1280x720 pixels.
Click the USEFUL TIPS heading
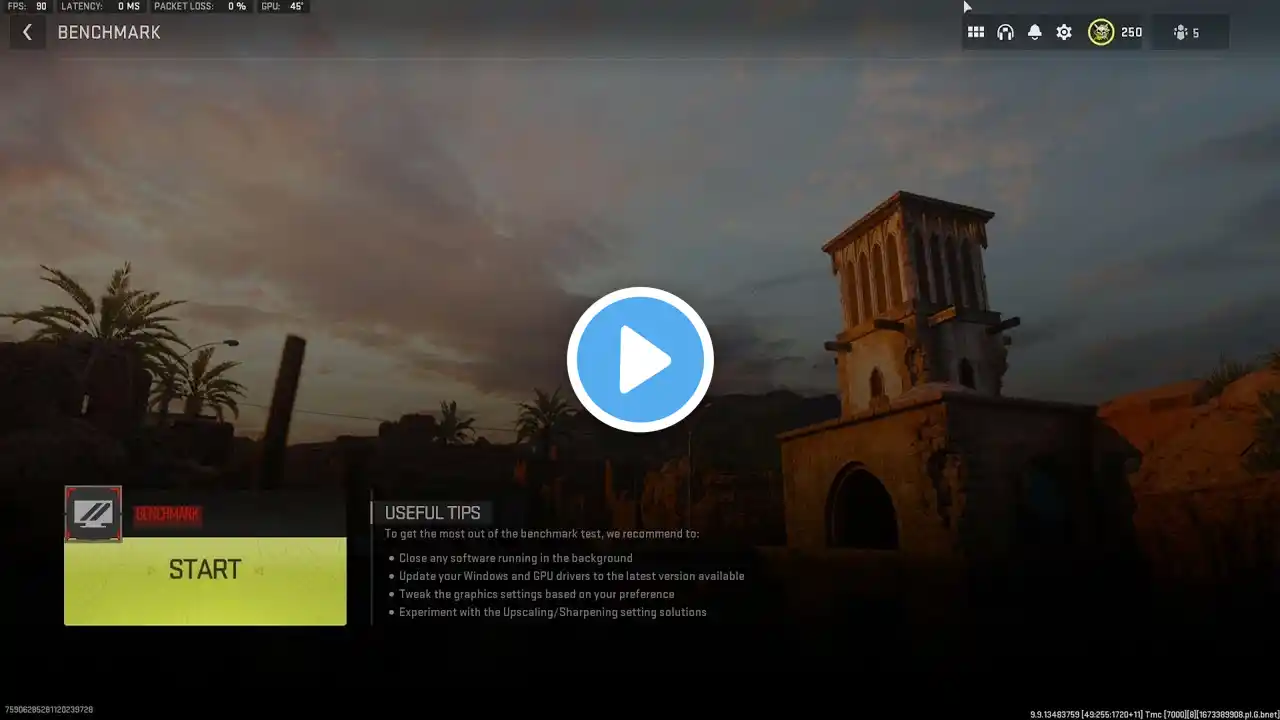433,513
